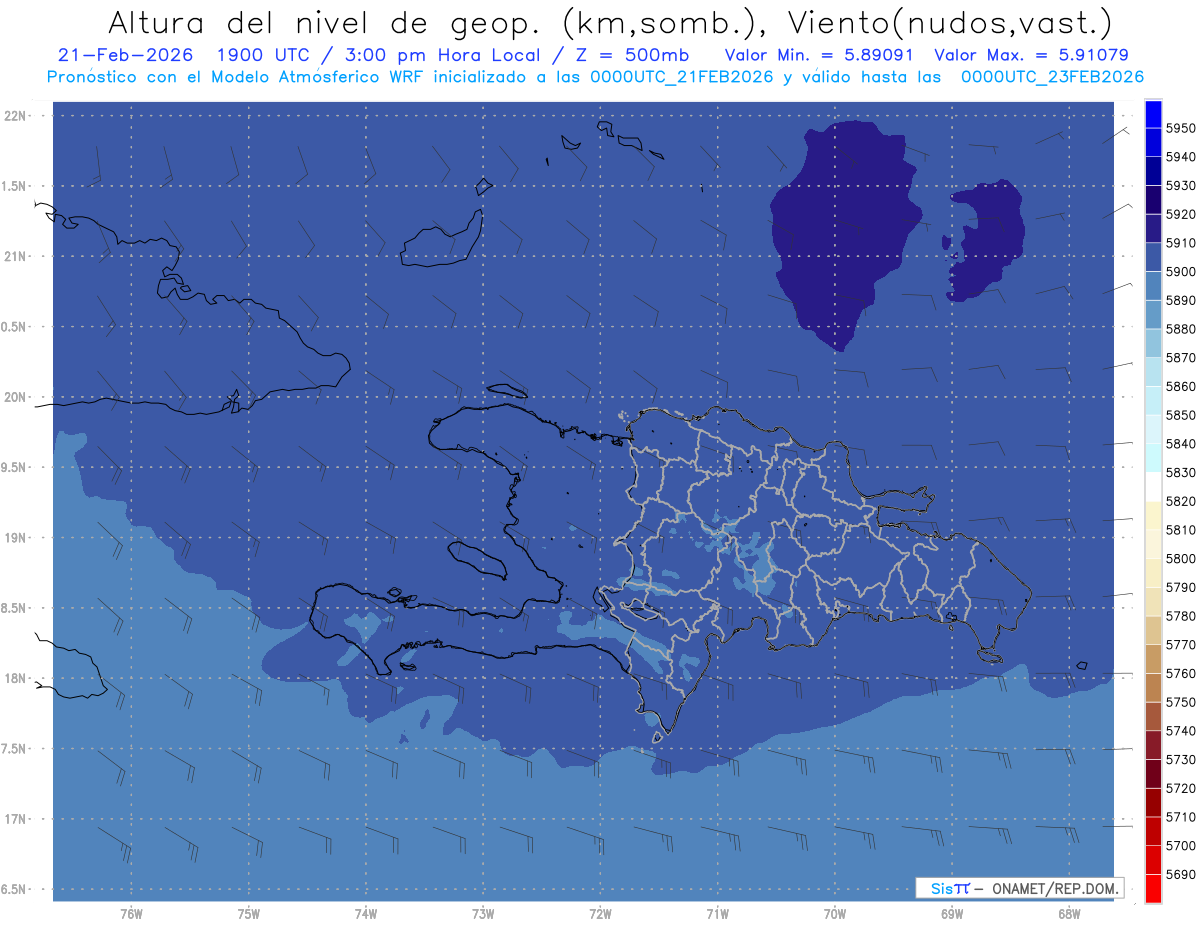
Task: Click the '5740' colorbar value
Action: pos(1180,731)
